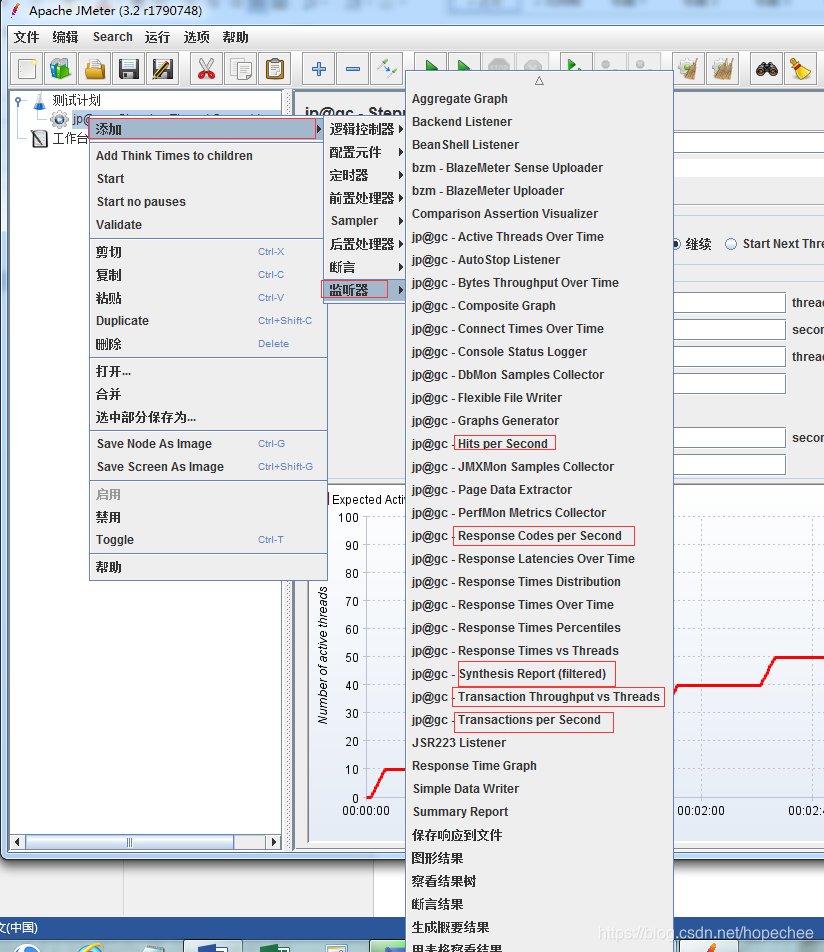This screenshot has height=952, width=824.
Task: Open the 选项 menu
Action: [196, 37]
